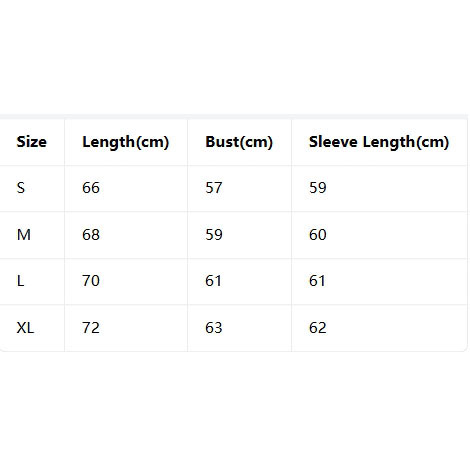Click the Size column header

(32, 142)
